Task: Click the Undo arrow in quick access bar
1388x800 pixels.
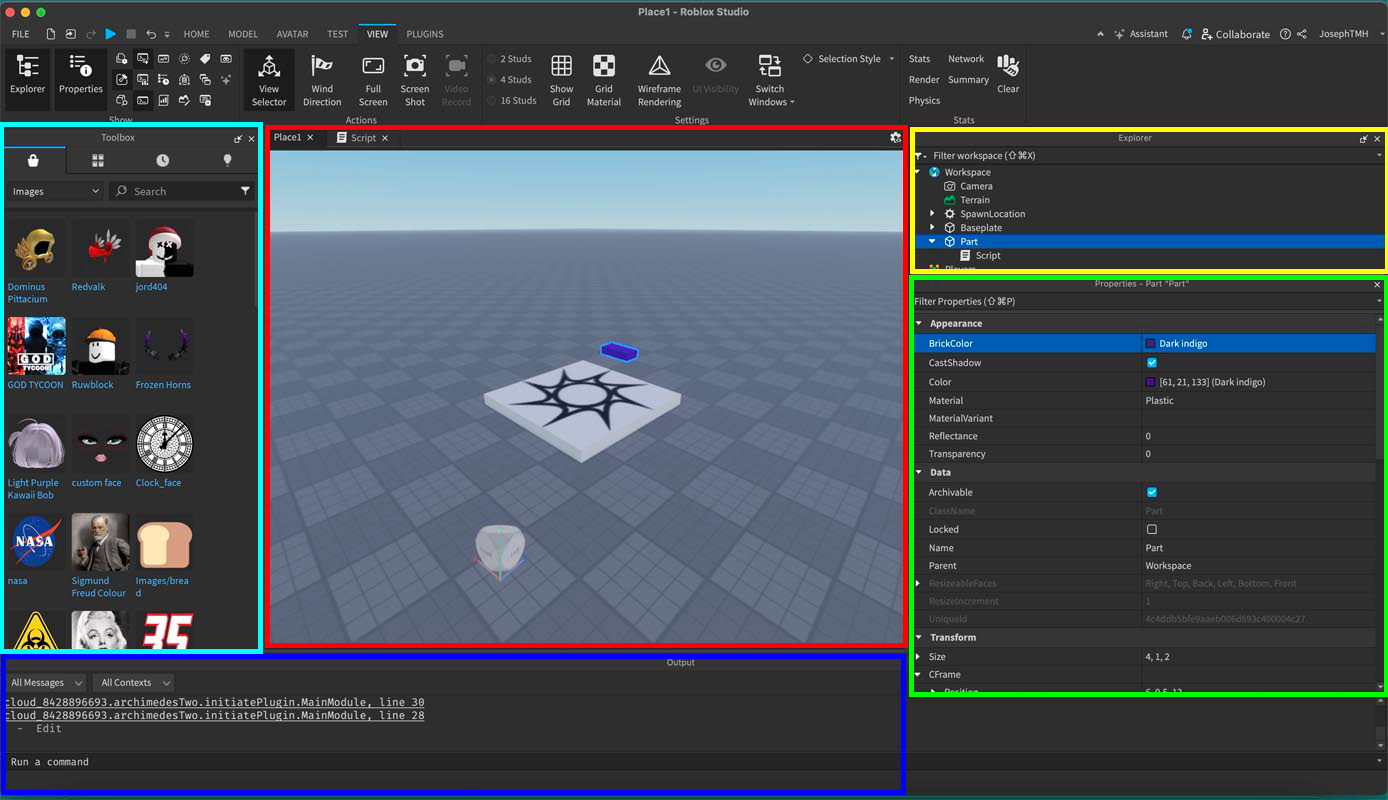Action: point(151,34)
